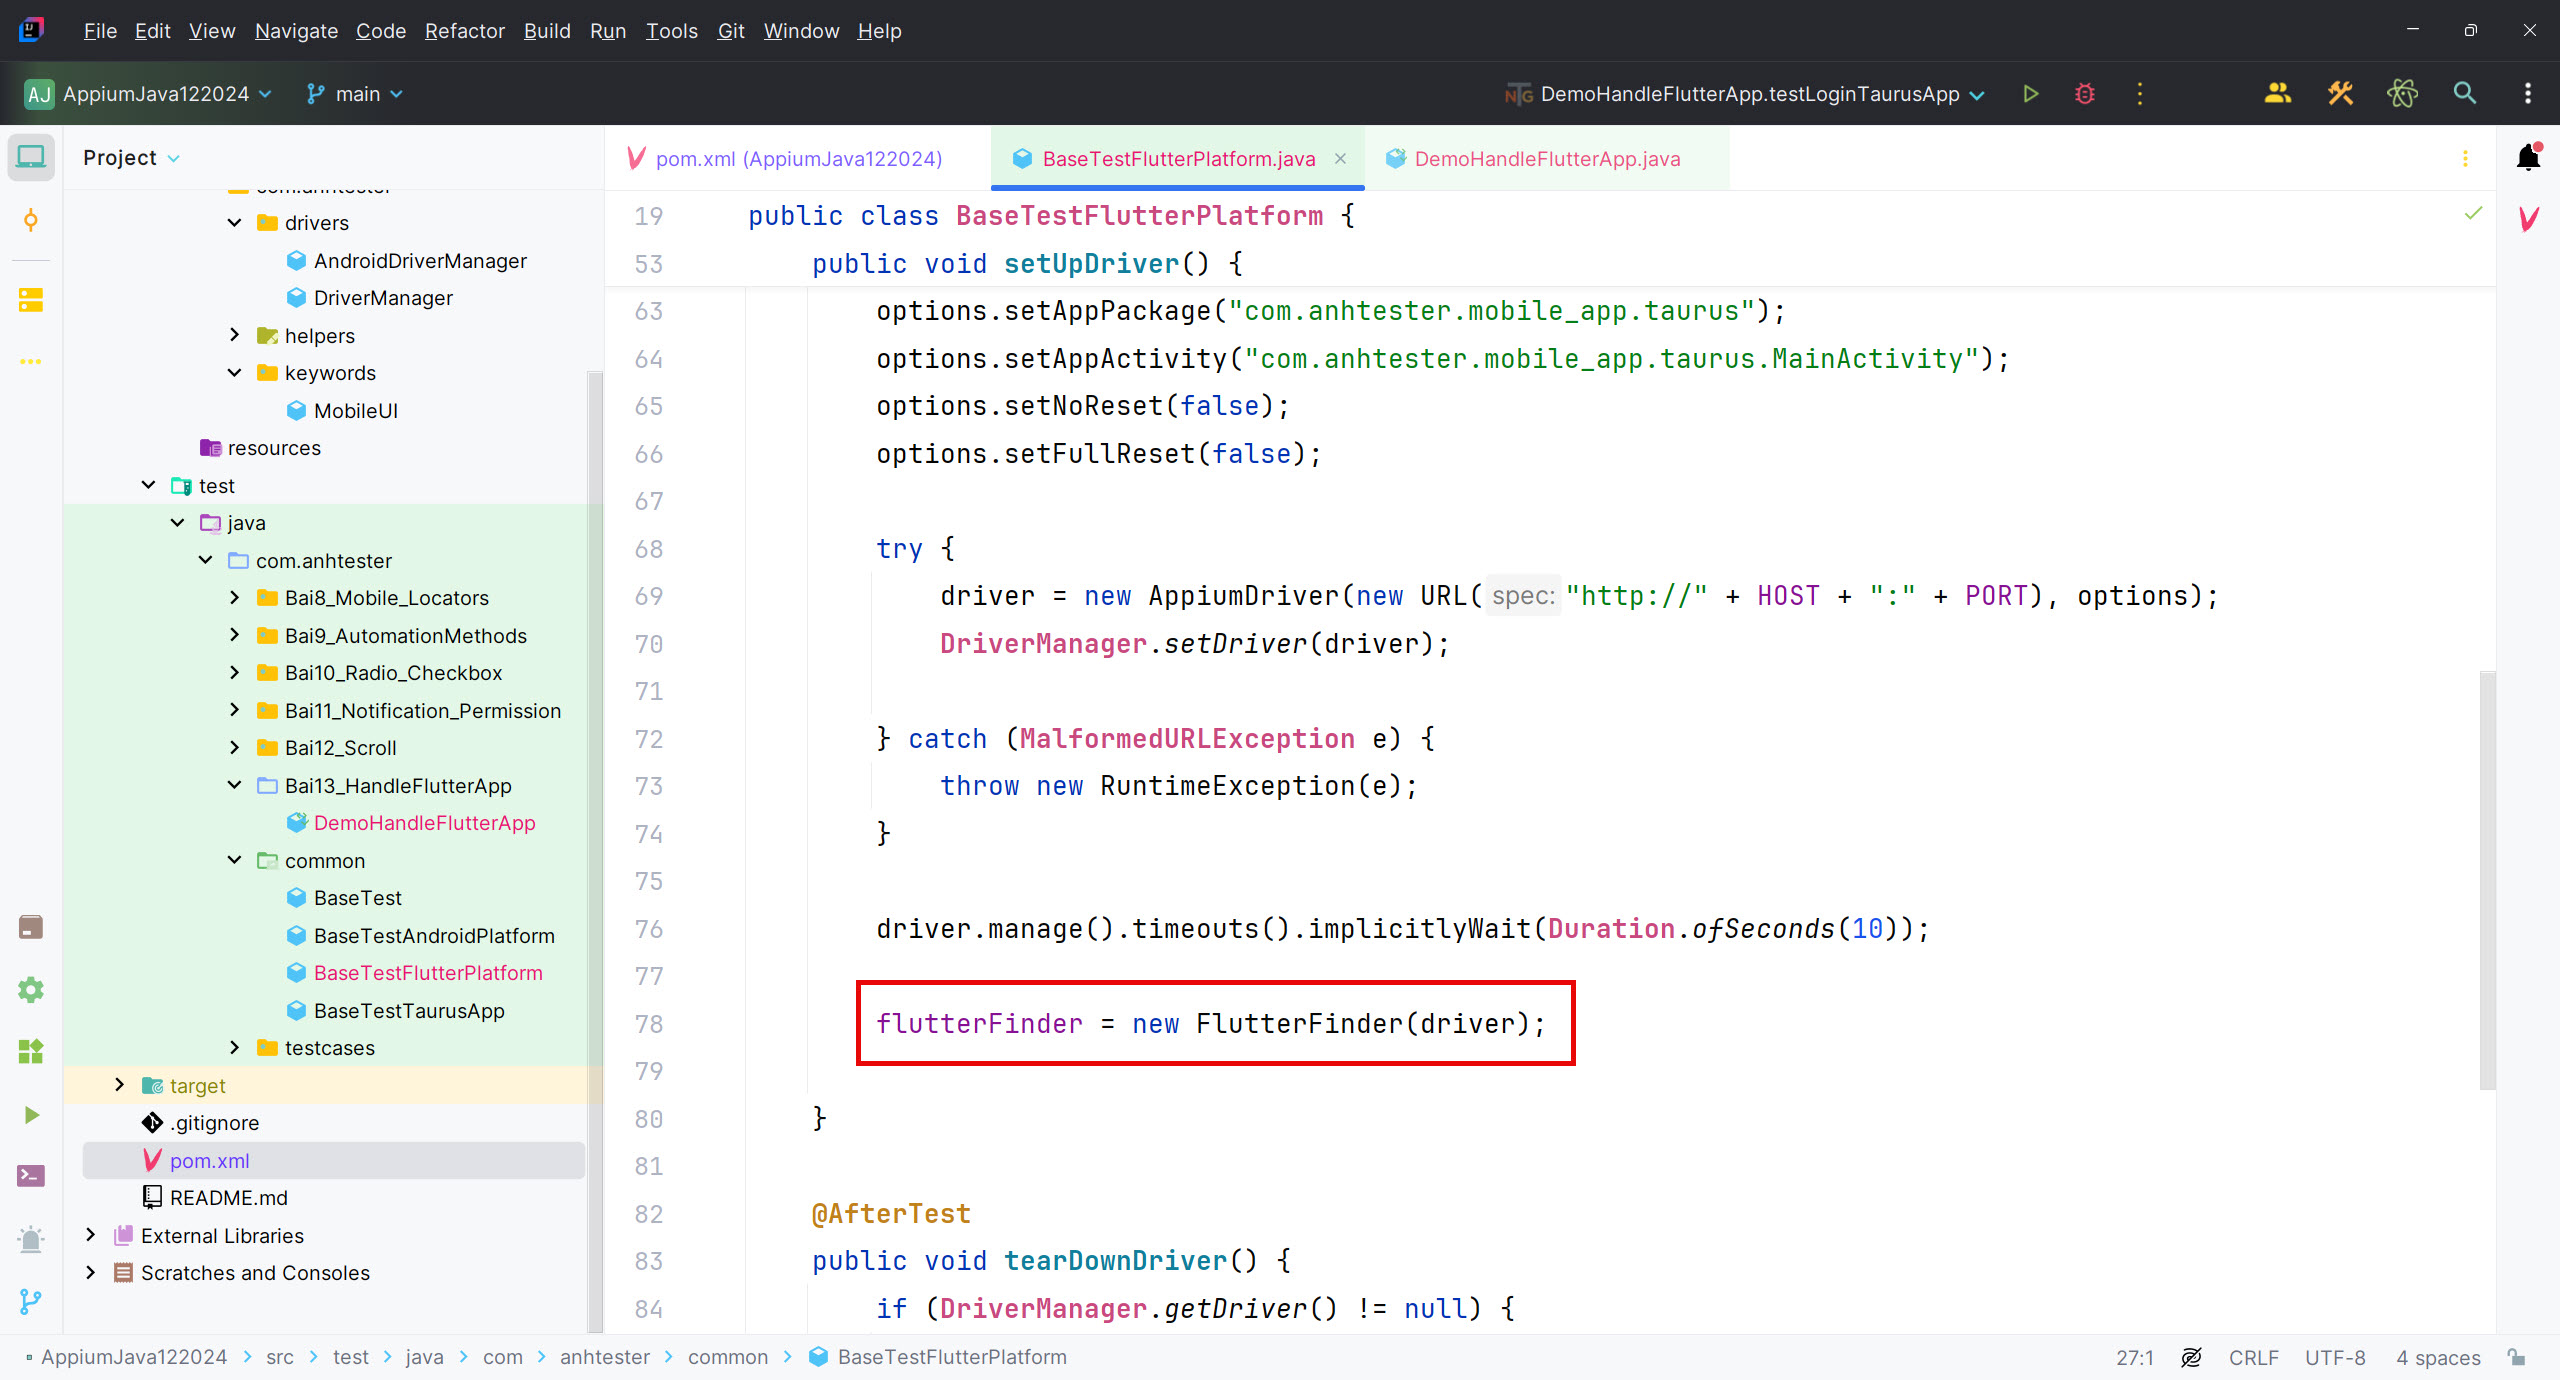The width and height of the screenshot is (2560, 1380).
Task: Select the AndroidDriverManager class
Action: coord(419,261)
